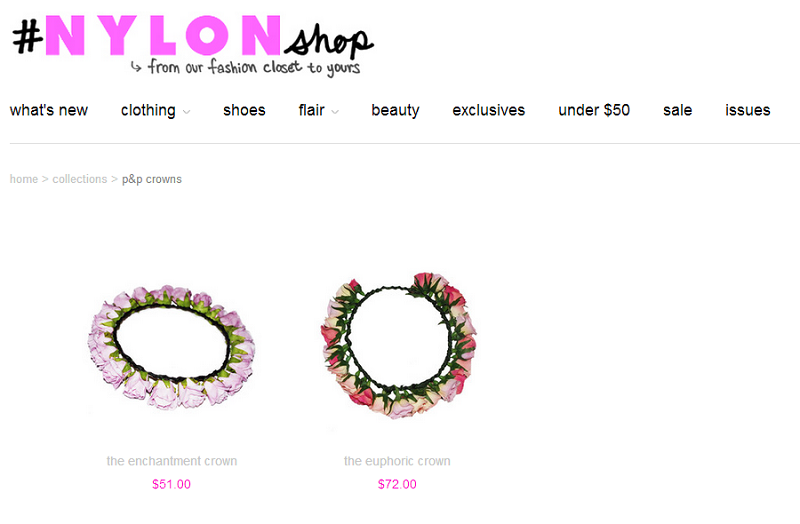Screen dimensions: 800x524
Task: Browse the exclusives section
Action: coord(489,110)
